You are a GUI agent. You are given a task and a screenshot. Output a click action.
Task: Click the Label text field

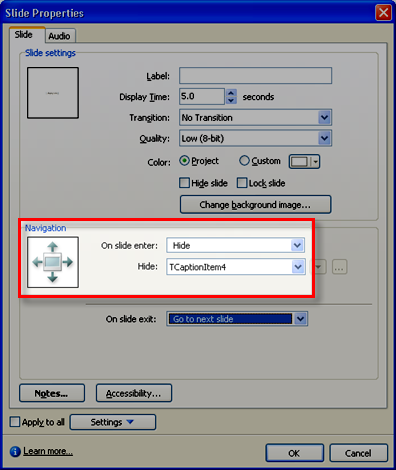(255, 76)
